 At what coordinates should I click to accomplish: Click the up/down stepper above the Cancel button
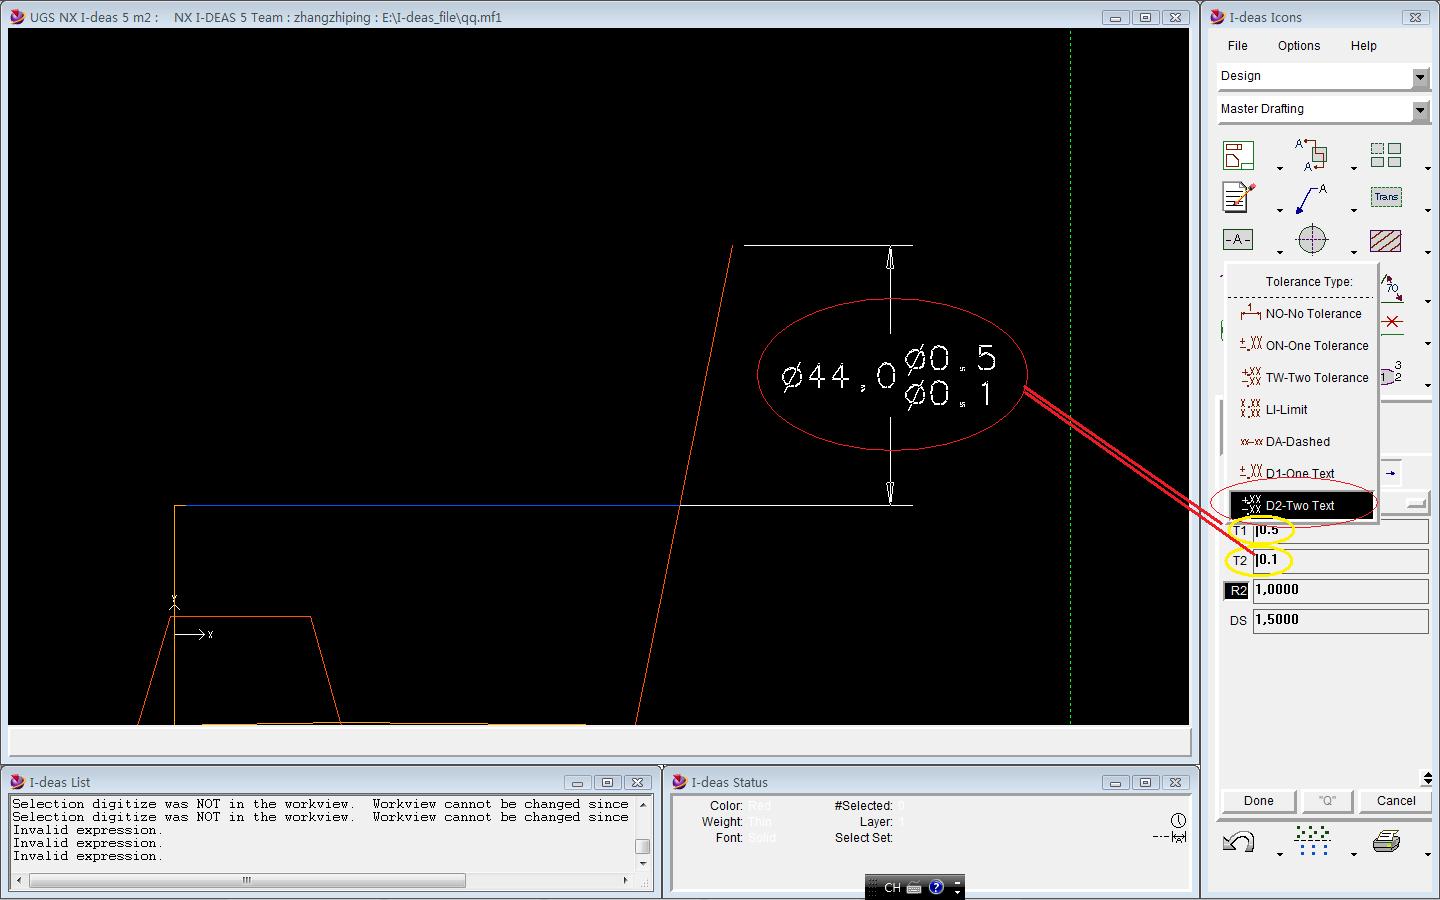pos(1427,778)
